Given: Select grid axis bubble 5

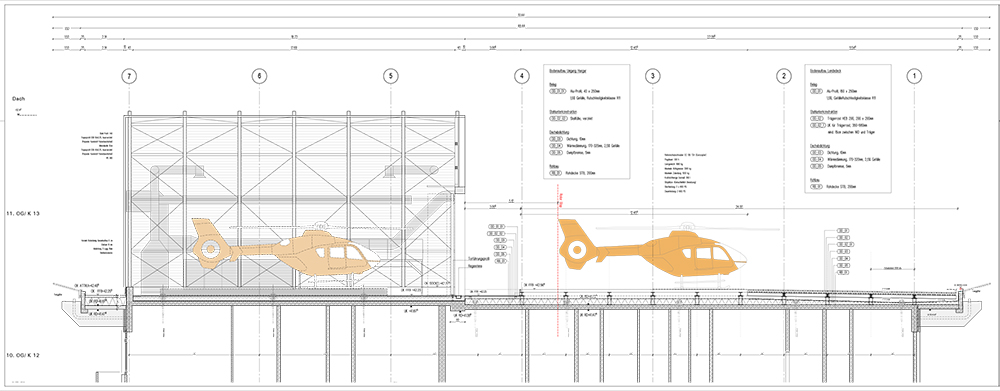Looking at the screenshot, I should (x=390, y=77).
